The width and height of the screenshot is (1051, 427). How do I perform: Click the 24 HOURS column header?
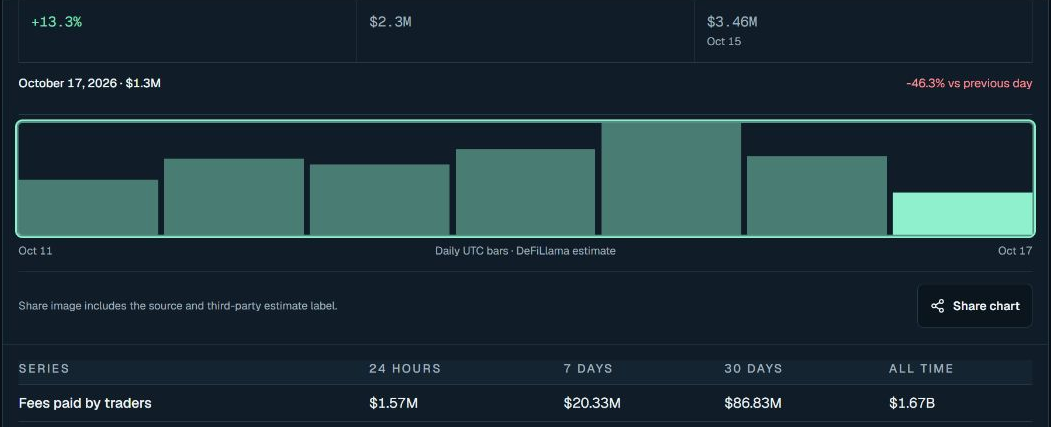pyautogui.click(x=405, y=369)
